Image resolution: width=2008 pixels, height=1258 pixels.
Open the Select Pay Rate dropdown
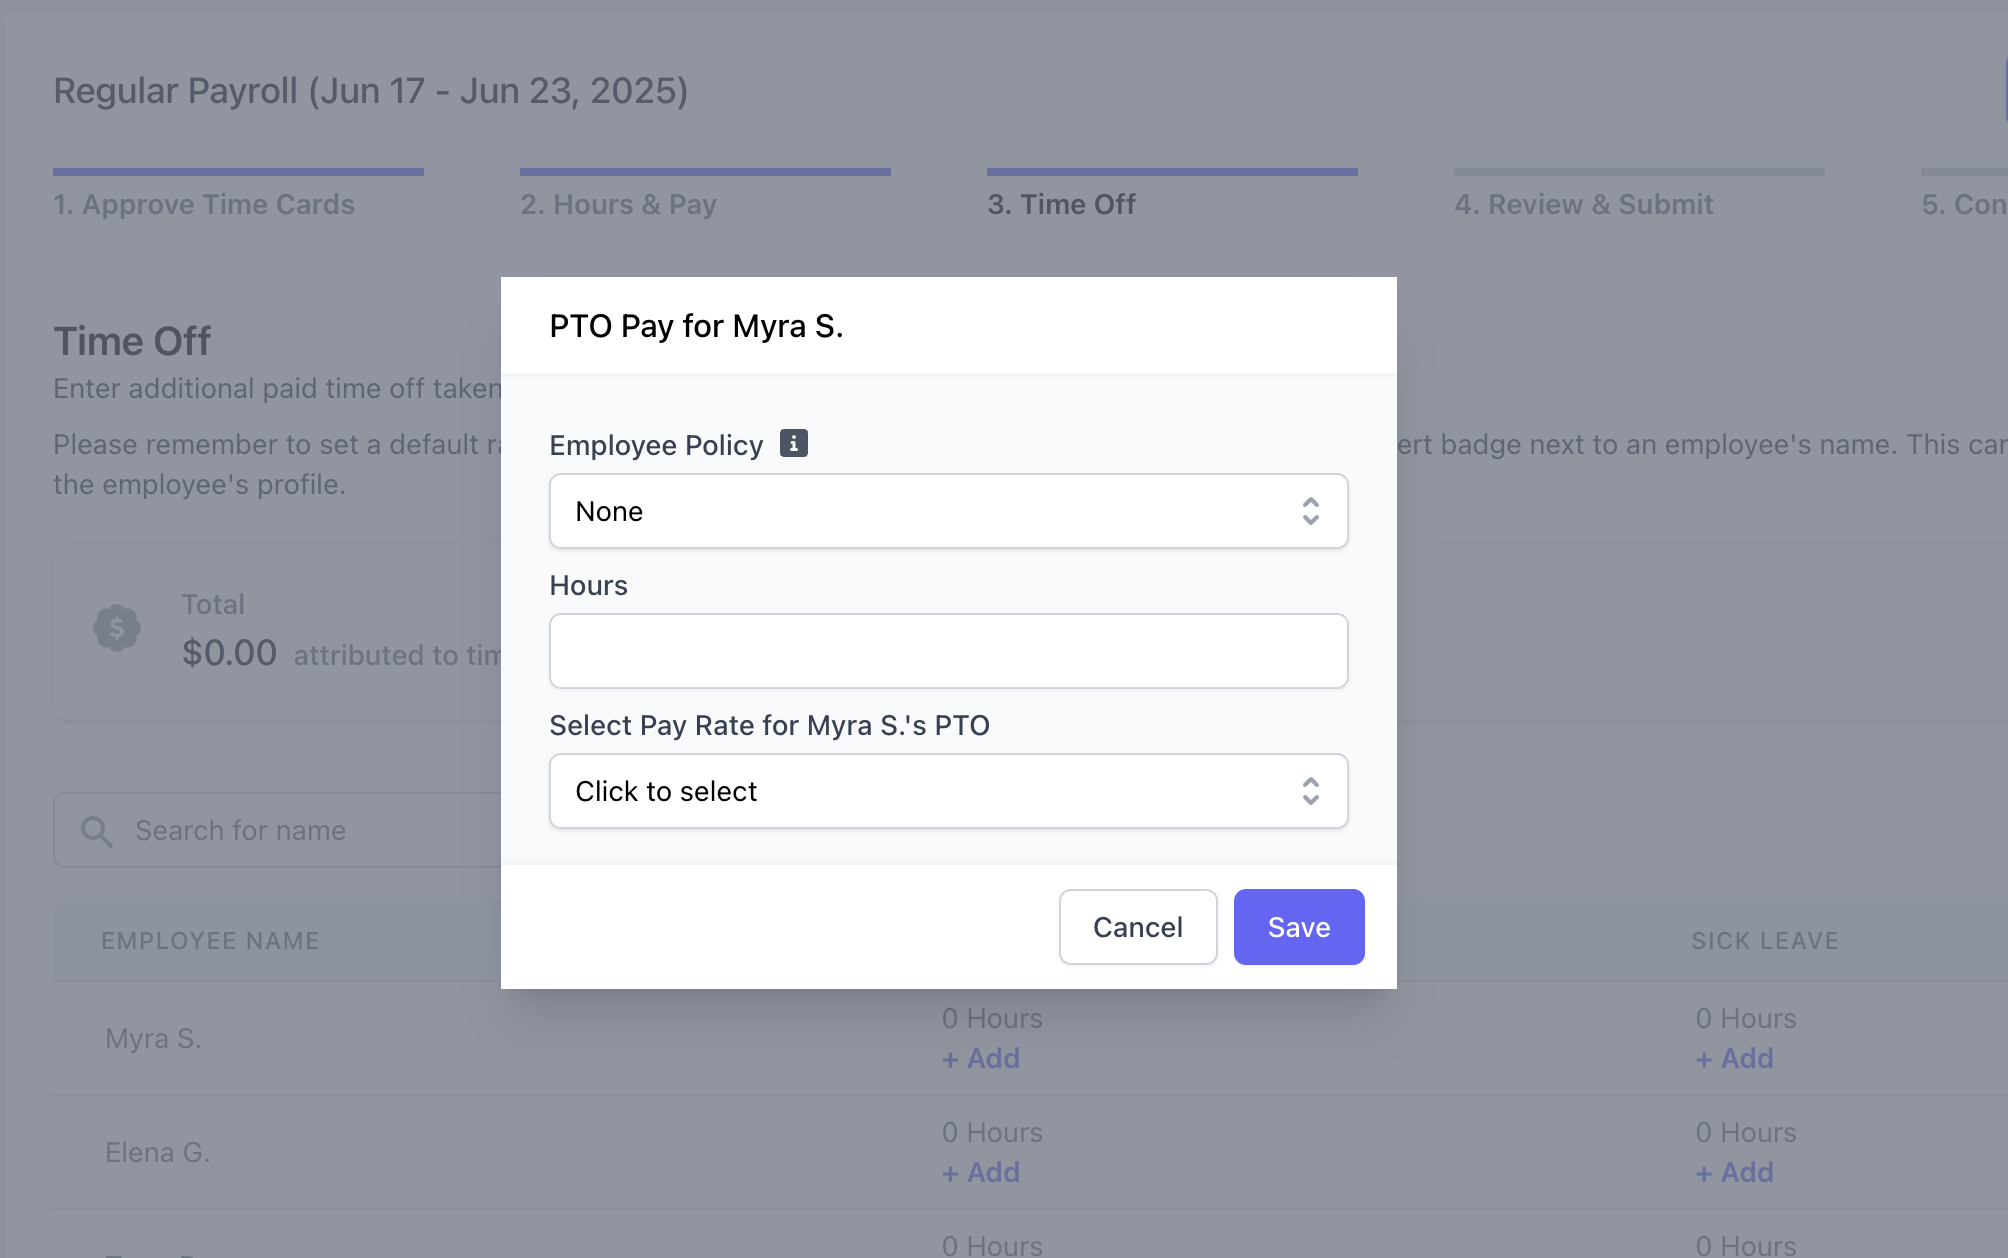[948, 791]
